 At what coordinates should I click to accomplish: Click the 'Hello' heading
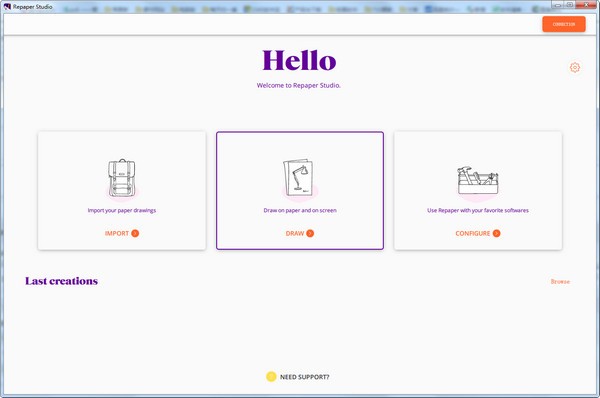(299, 60)
